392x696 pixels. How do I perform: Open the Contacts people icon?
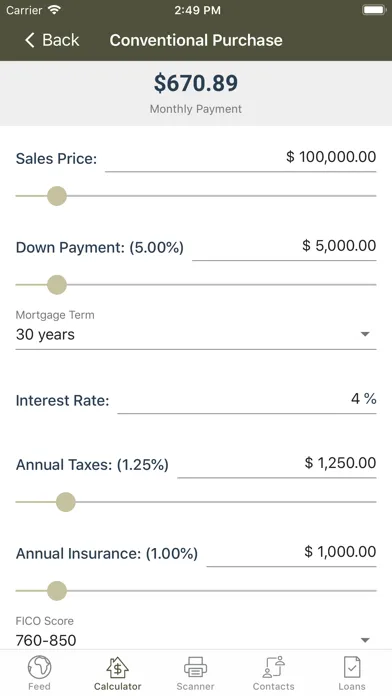tap(273, 667)
